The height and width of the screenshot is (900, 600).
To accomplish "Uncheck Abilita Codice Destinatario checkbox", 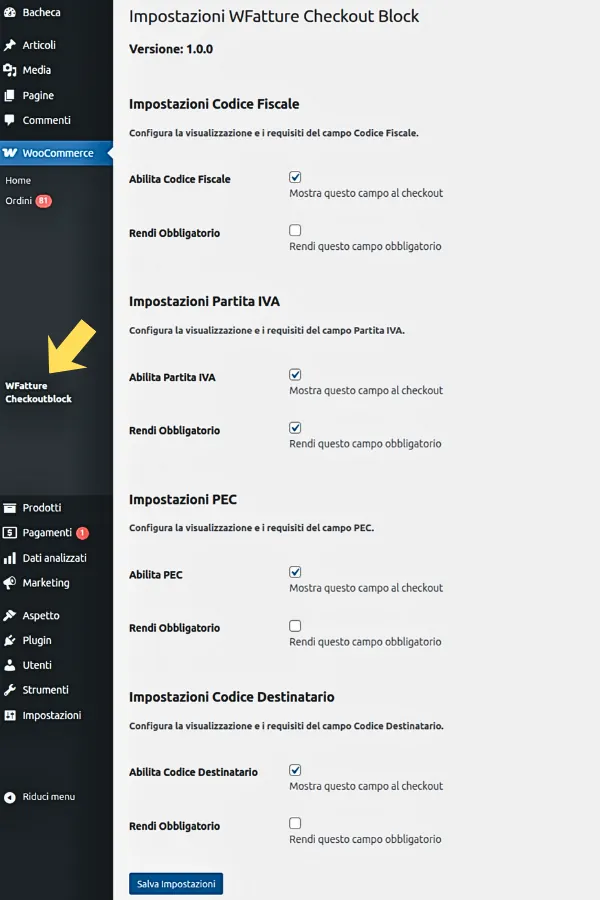I will tap(295, 770).
